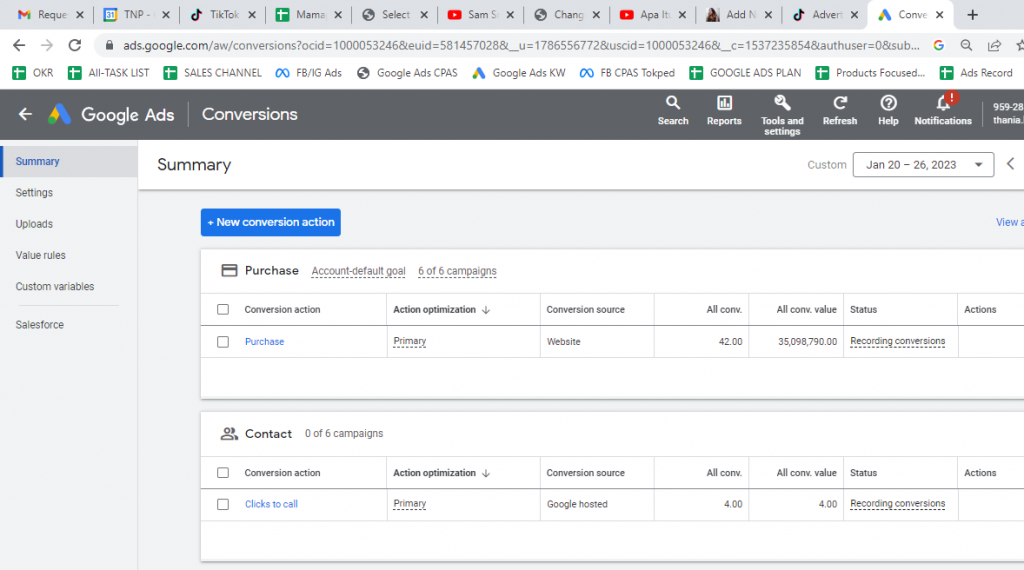Collapse the panel with the right-side chevron

coord(1010,164)
